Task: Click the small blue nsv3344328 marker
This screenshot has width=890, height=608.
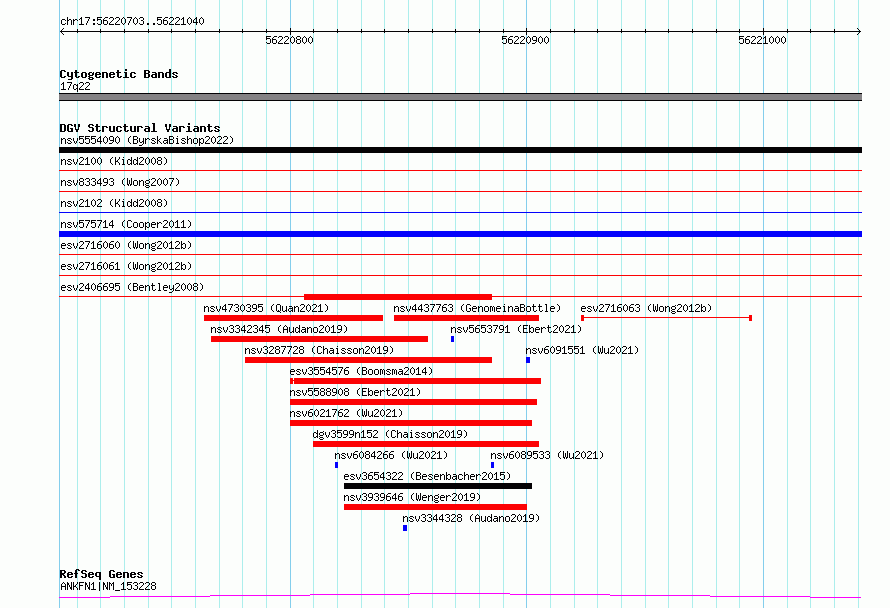Action: point(405,528)
